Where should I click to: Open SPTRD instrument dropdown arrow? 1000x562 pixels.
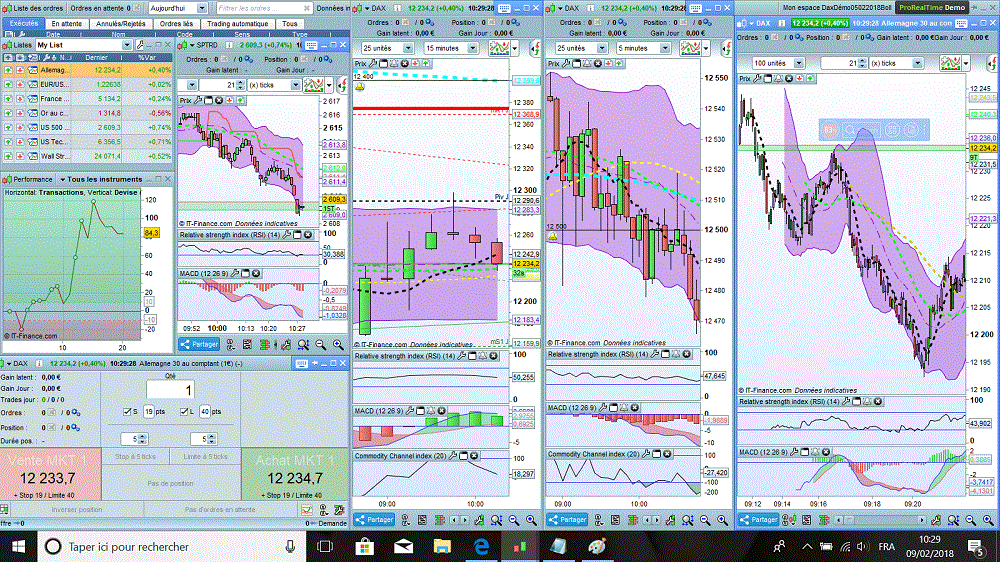(192, 45)
